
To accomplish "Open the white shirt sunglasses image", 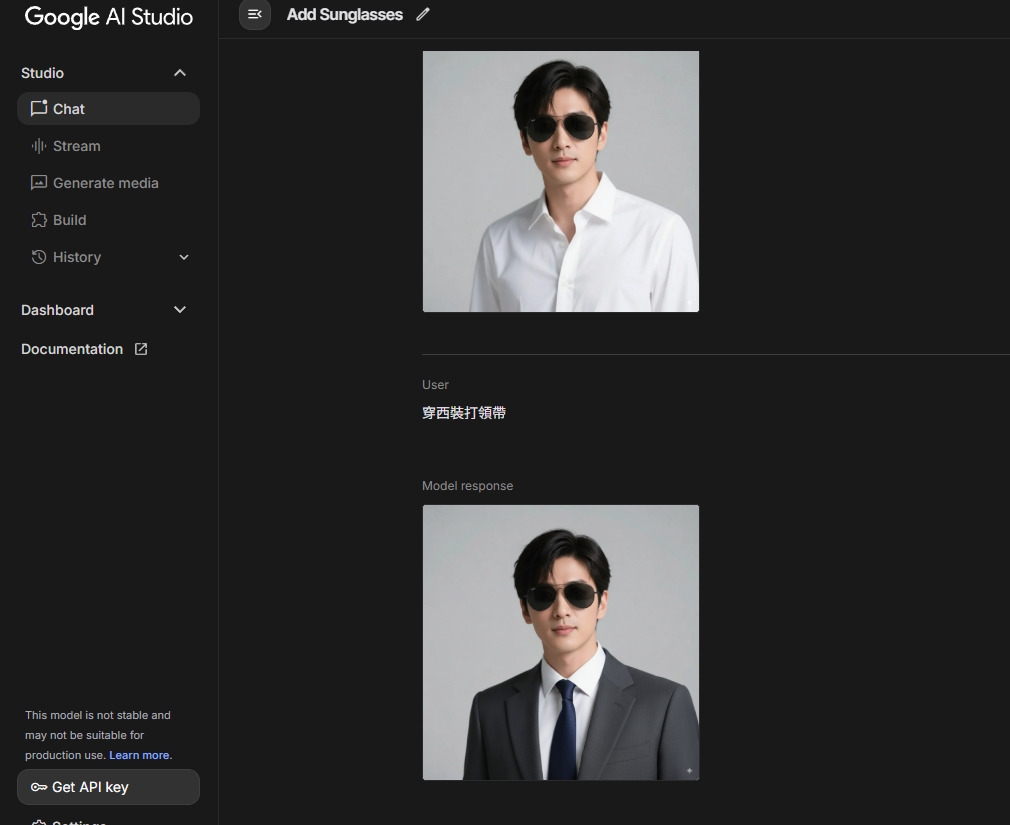I will [x=560, y=181].
